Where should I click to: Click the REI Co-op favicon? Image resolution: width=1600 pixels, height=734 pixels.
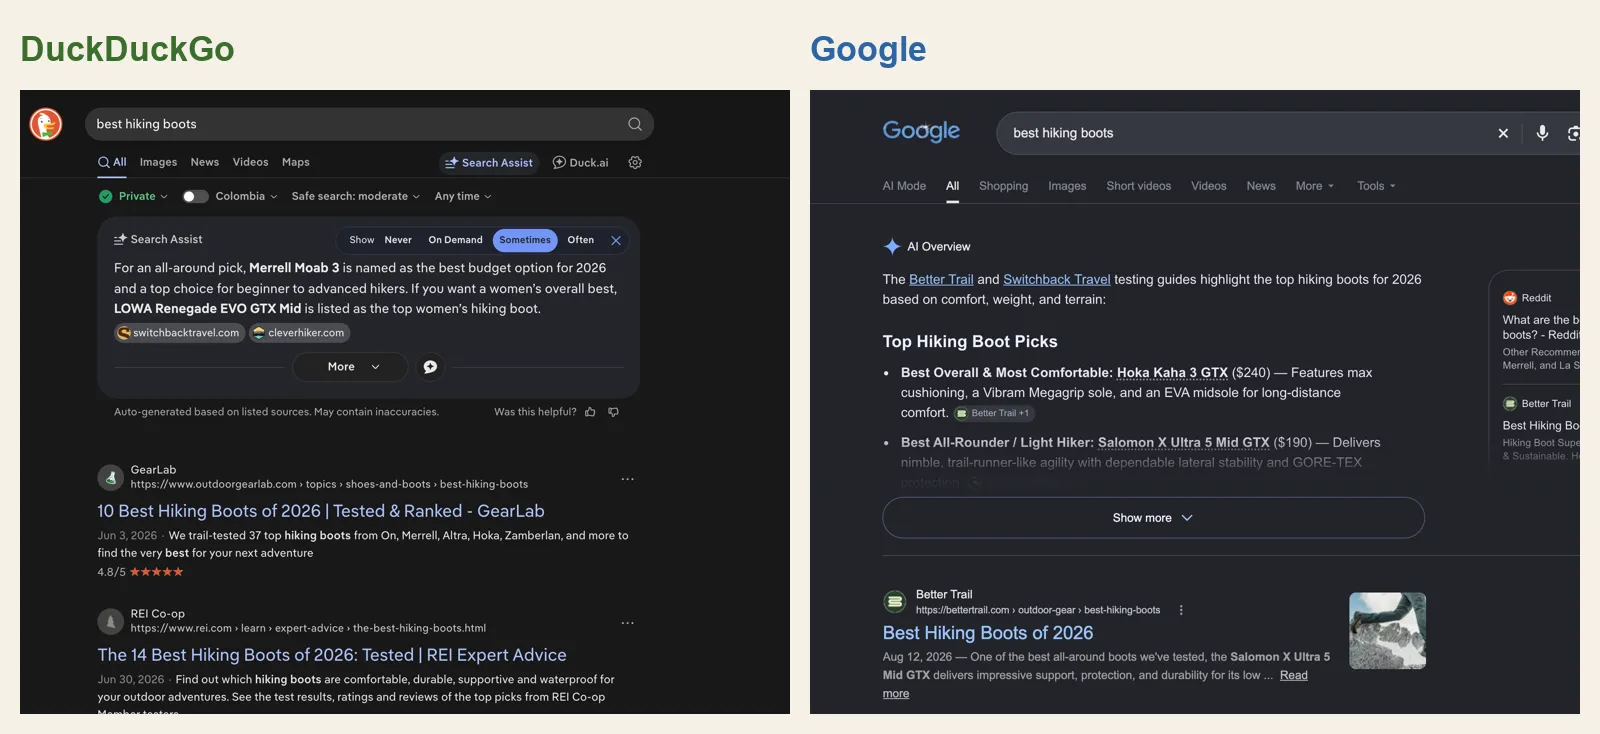[x=110, y=622]
